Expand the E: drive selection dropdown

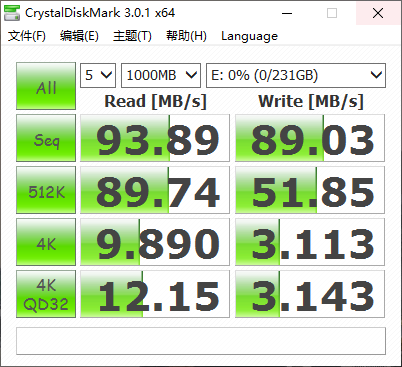click(x=296, y=75)
